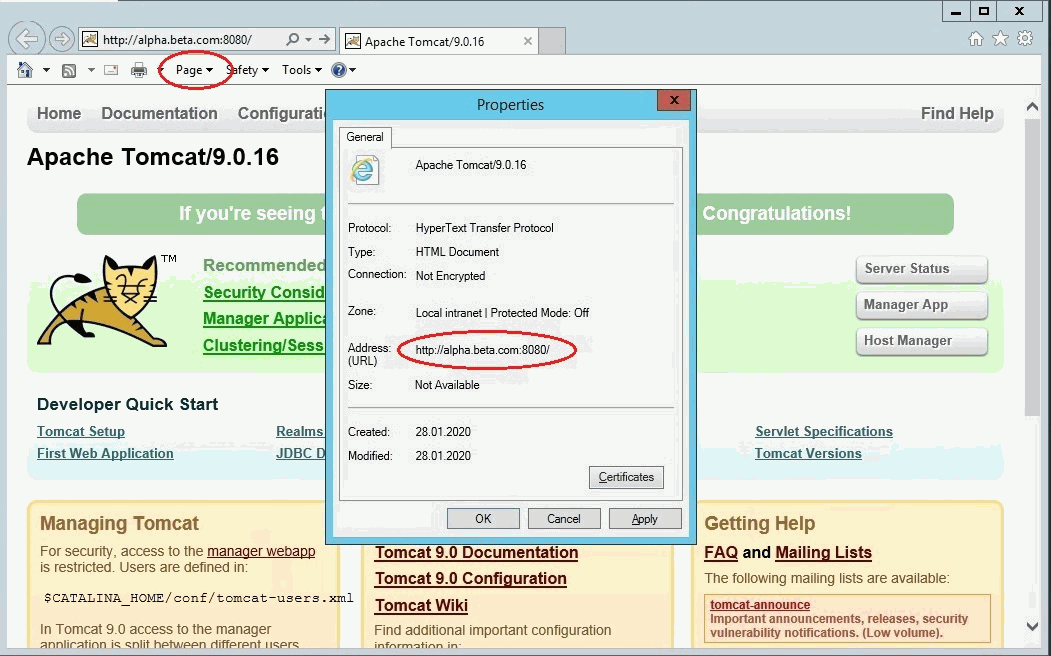Expand the Tools dropdown menu
This screenshot has height=656, width=1051.
point(301,70)
